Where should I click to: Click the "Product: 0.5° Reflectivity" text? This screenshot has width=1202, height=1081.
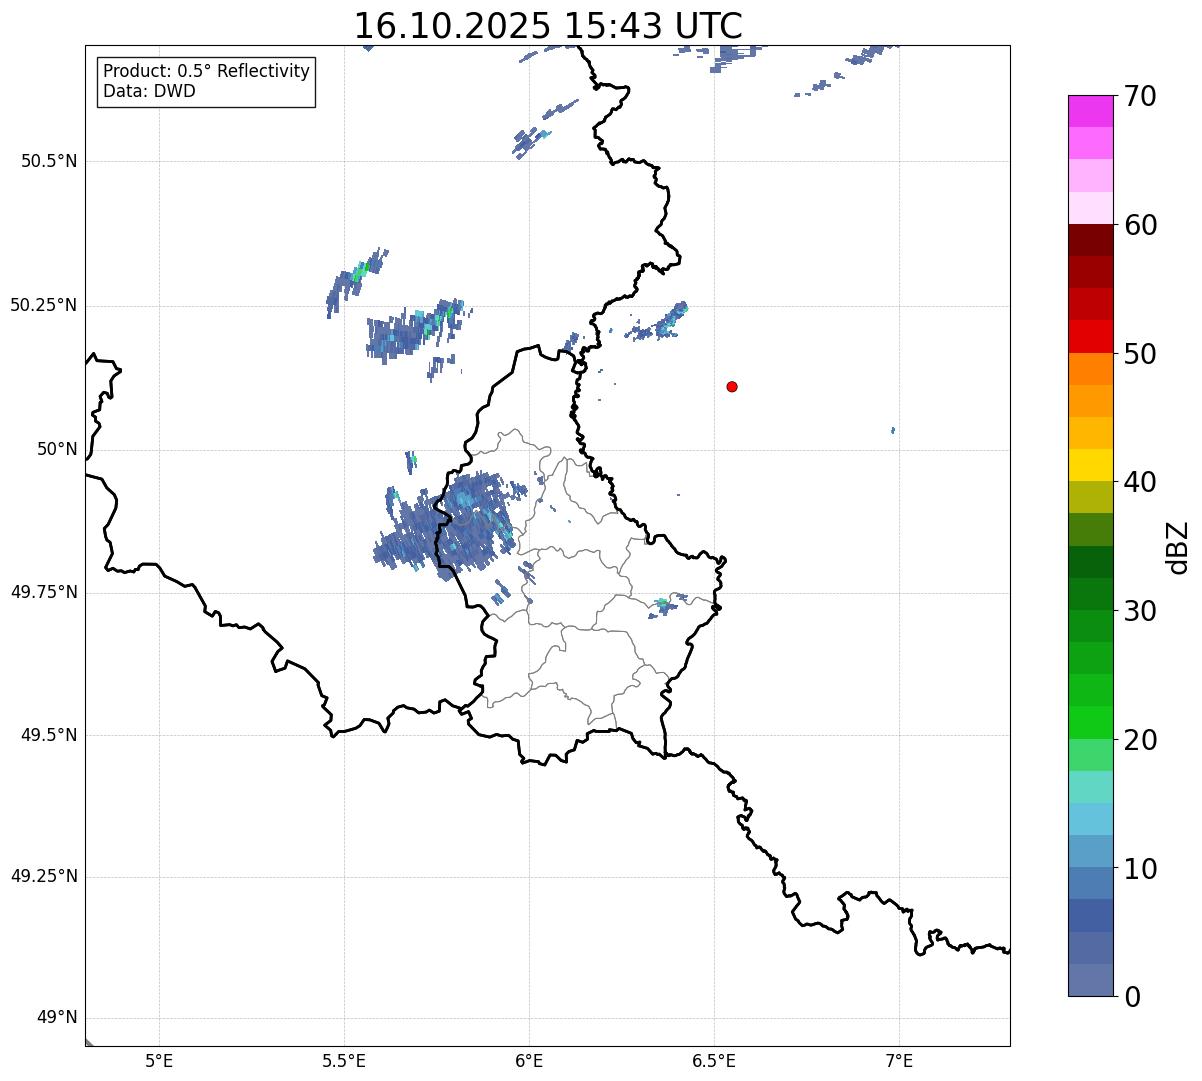[x=206, y=71]
